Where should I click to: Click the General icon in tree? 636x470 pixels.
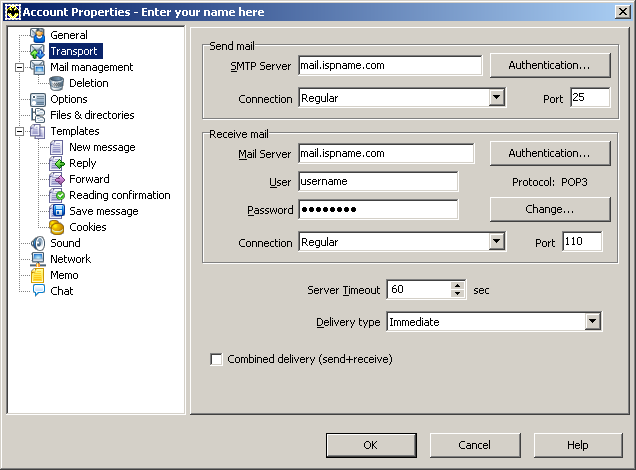(38, 35)
